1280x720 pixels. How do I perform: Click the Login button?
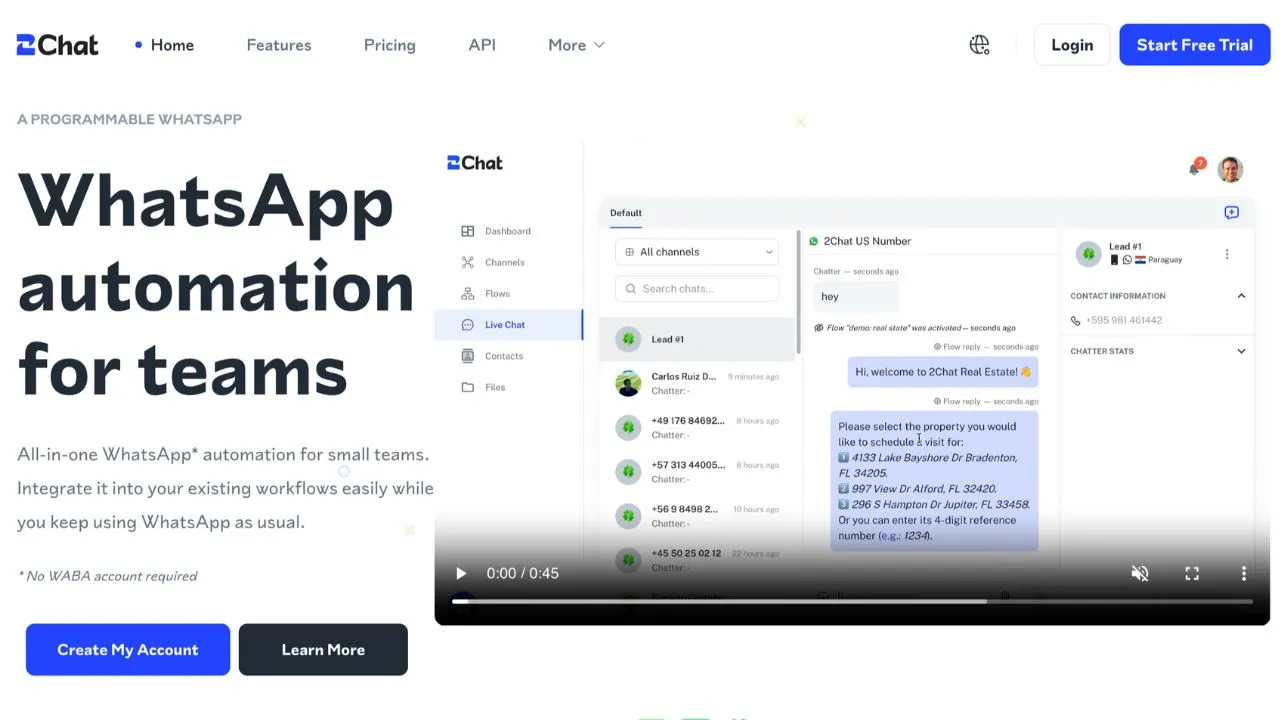tap(1072, 45)
